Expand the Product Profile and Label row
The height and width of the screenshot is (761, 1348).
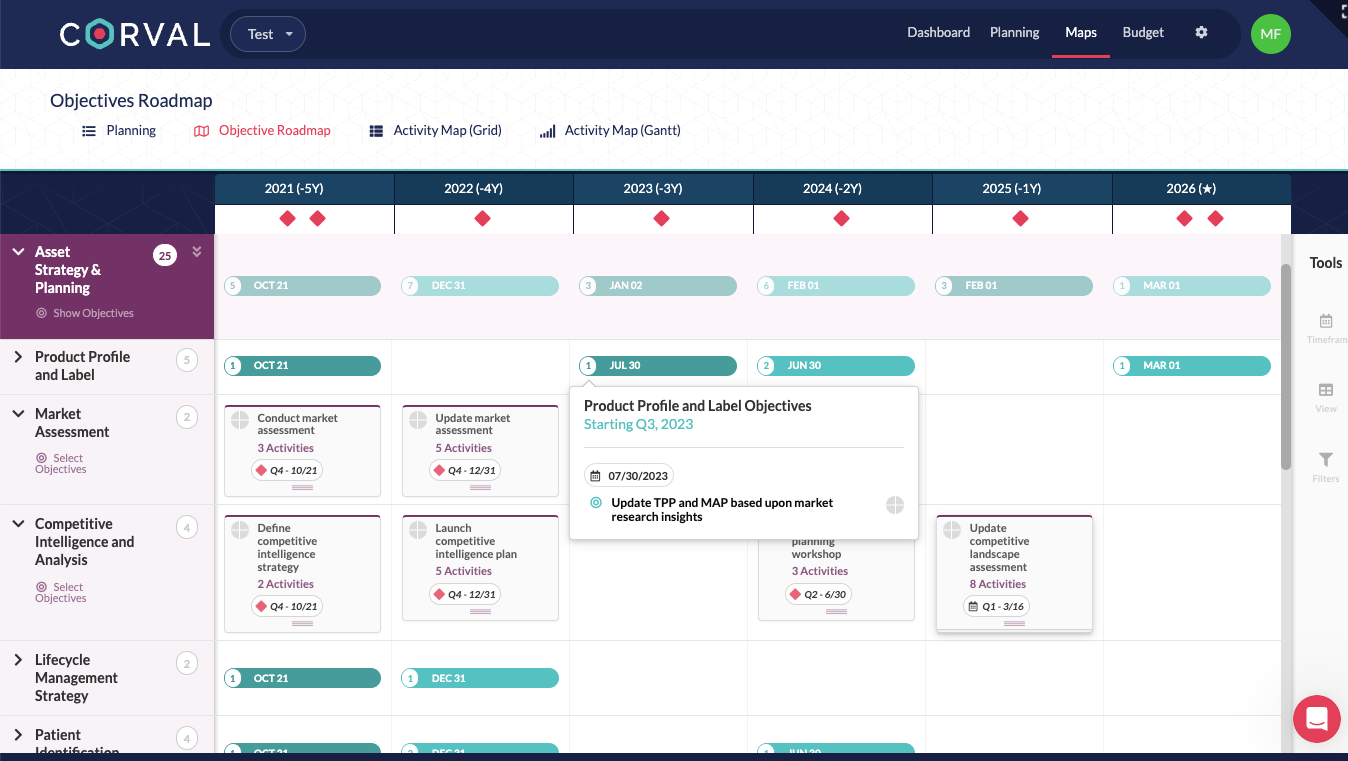coord(18,356)
